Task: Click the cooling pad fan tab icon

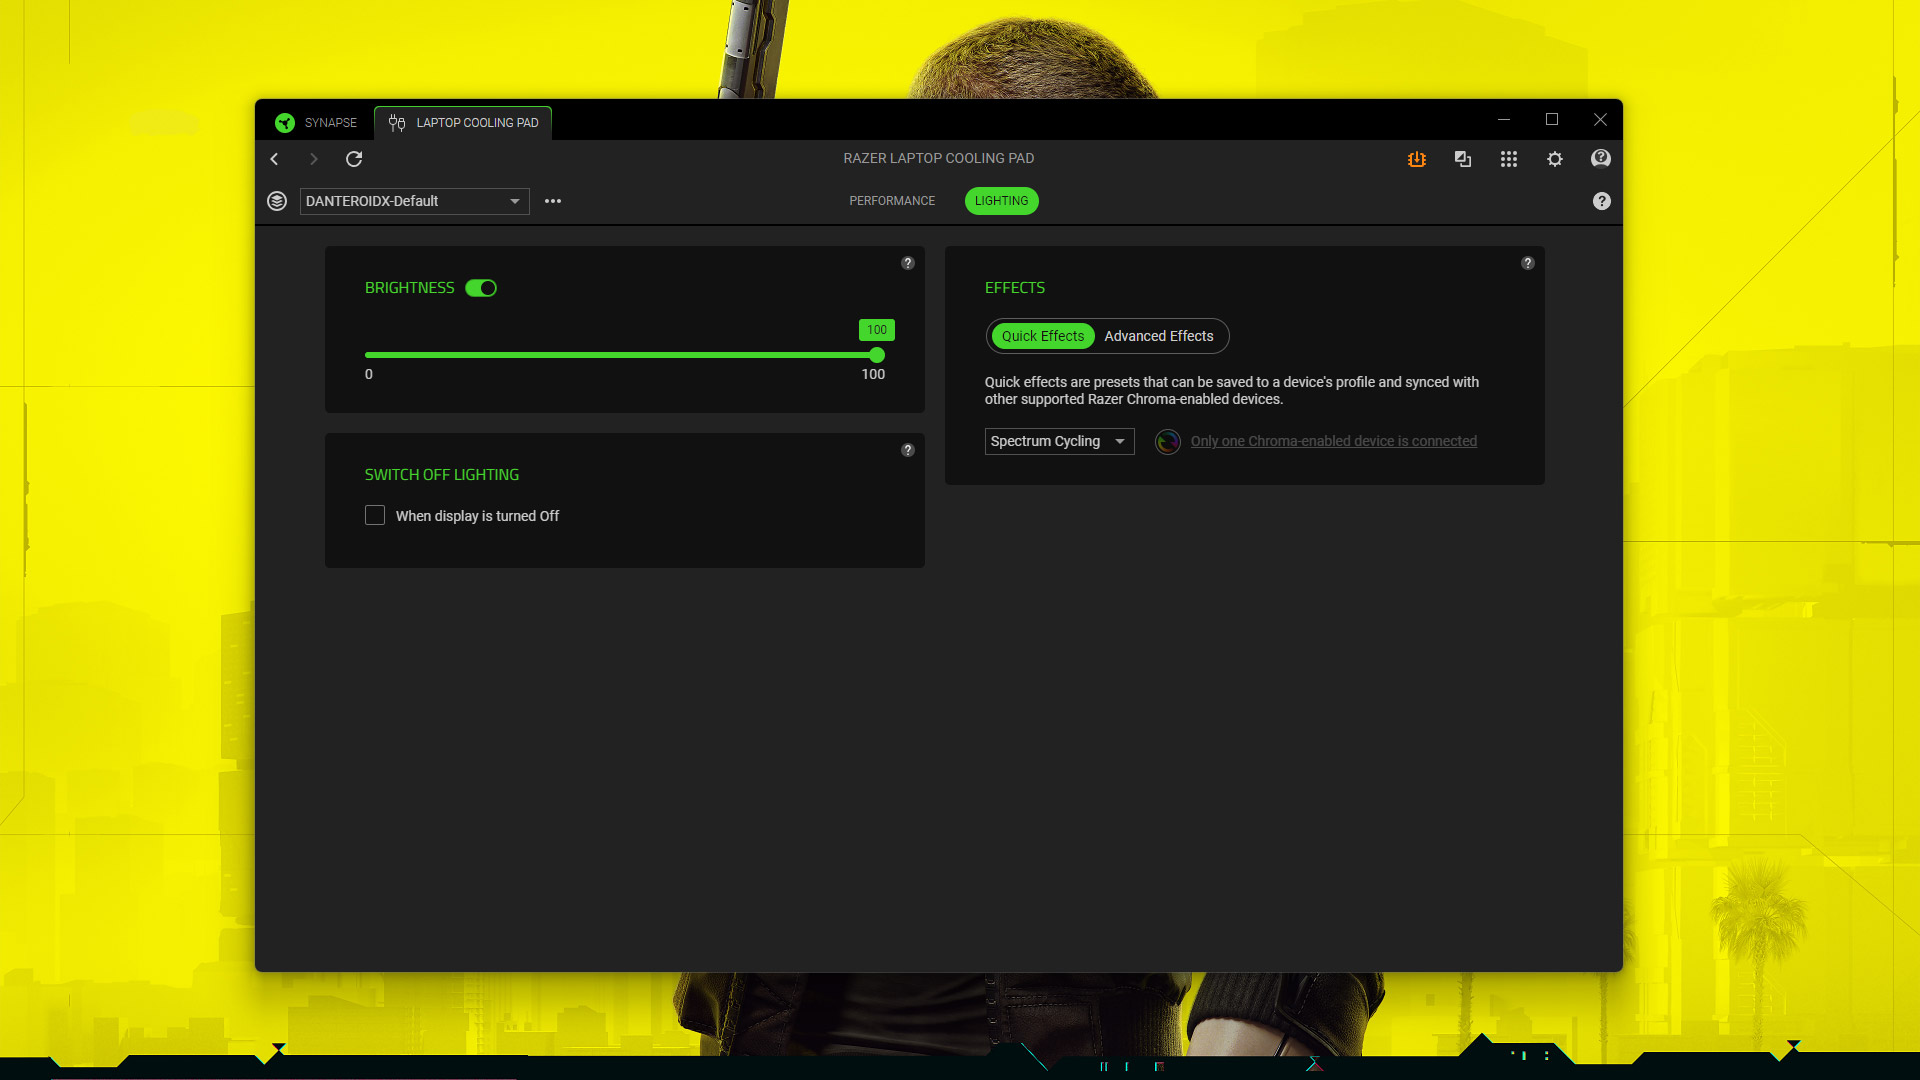Action: coord(397,123)
